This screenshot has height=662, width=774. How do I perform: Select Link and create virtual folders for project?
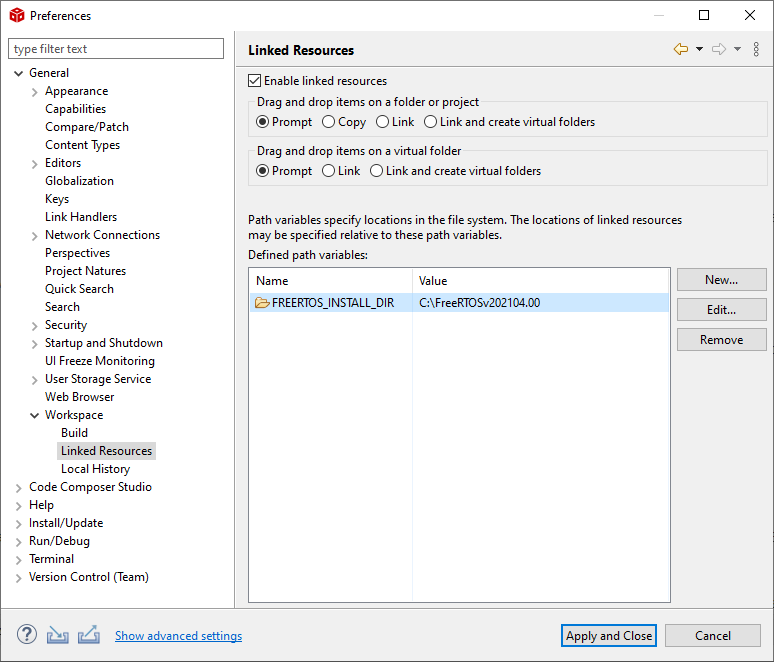(430, 121)
